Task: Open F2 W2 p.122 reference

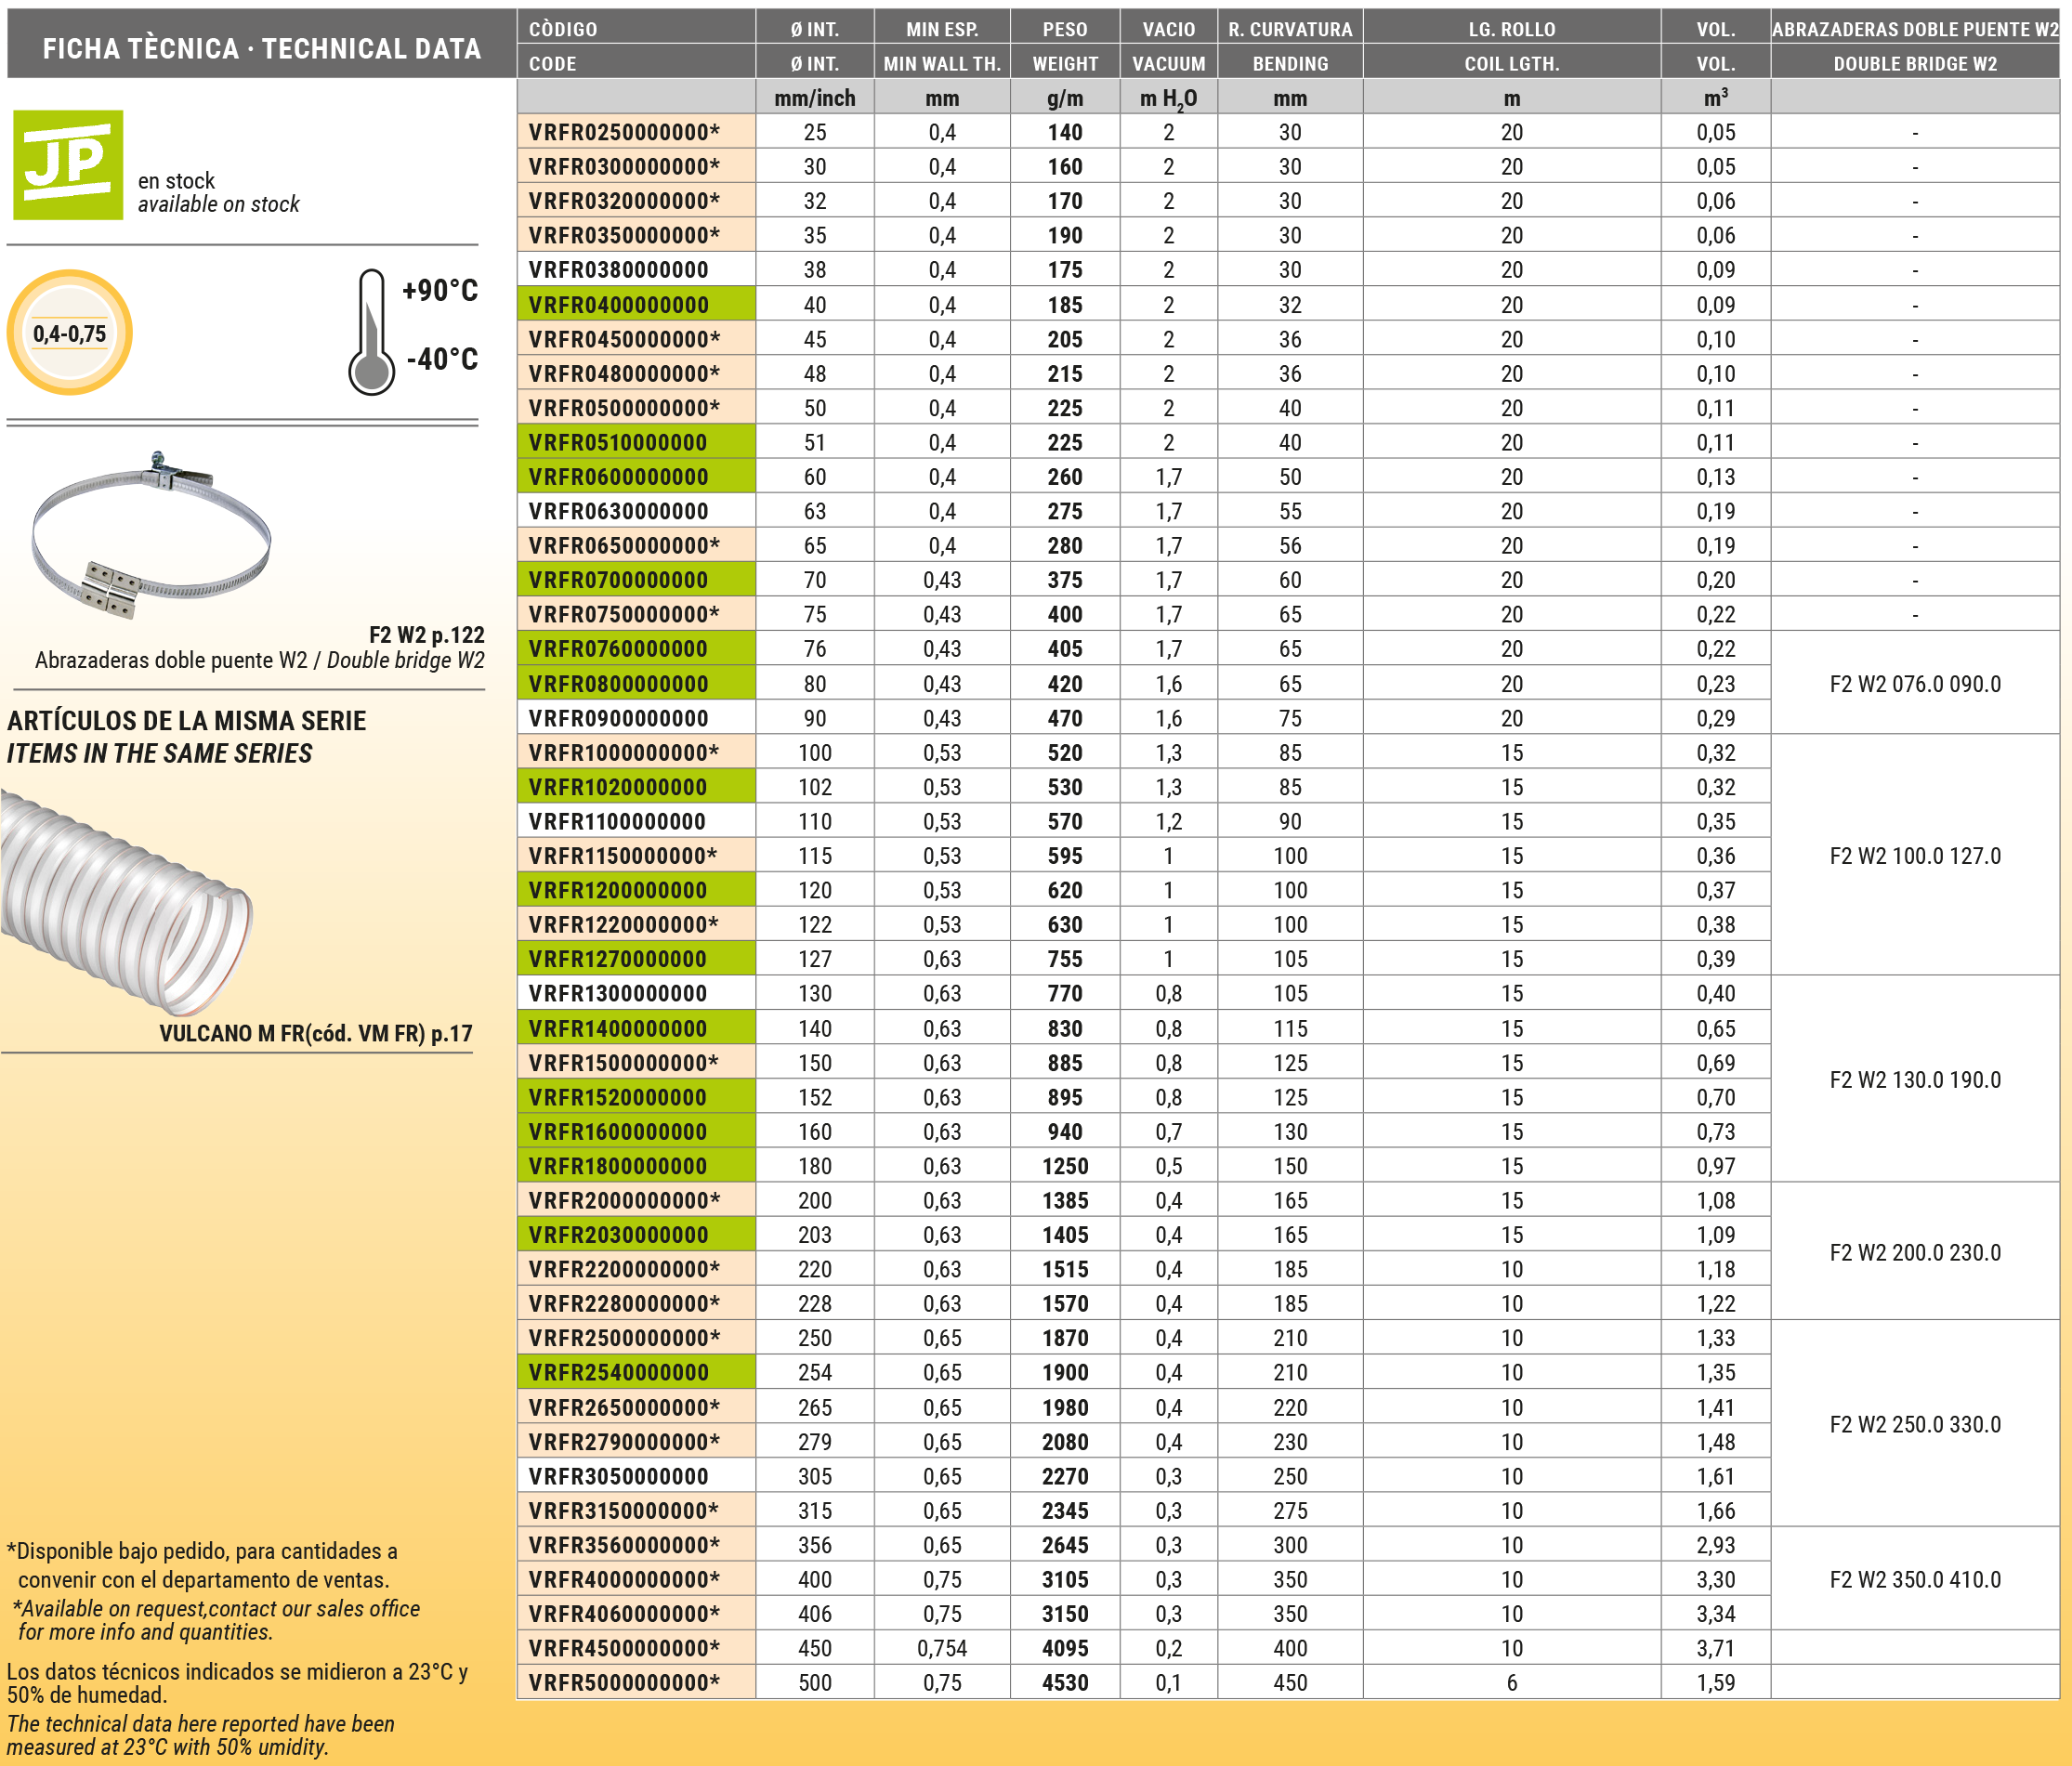Action: coord(426,635)
